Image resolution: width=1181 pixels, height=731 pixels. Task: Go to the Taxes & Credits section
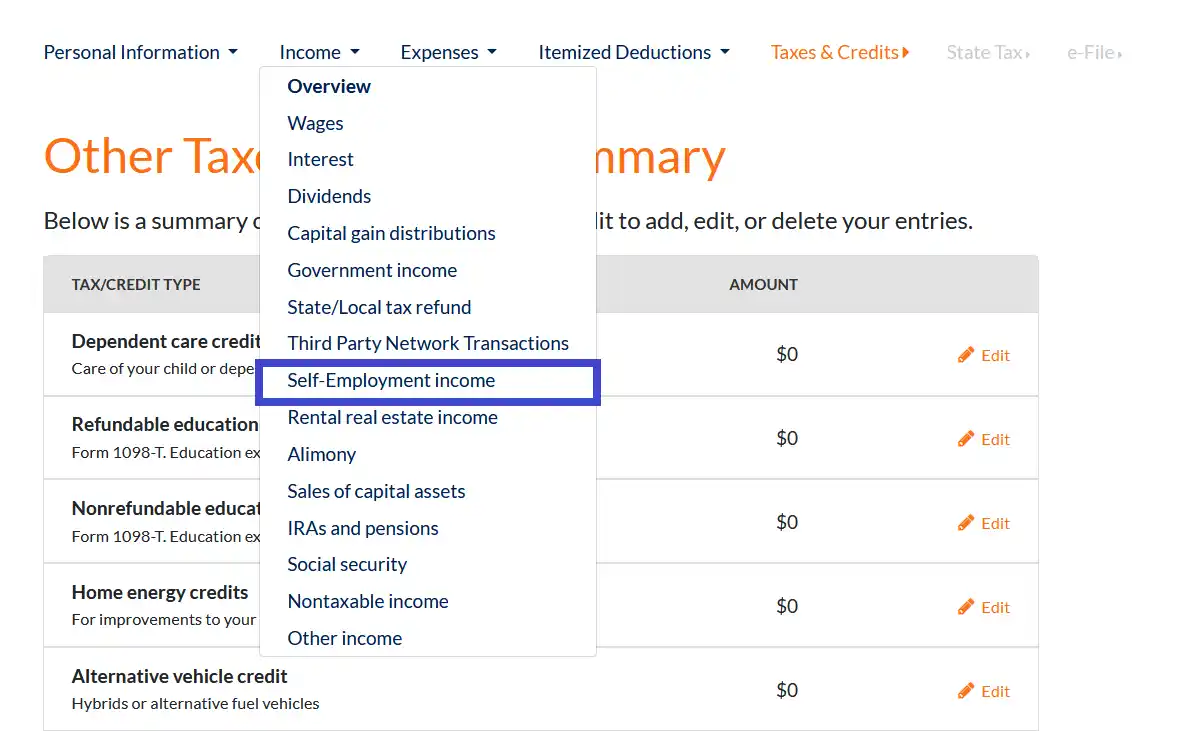839,52
